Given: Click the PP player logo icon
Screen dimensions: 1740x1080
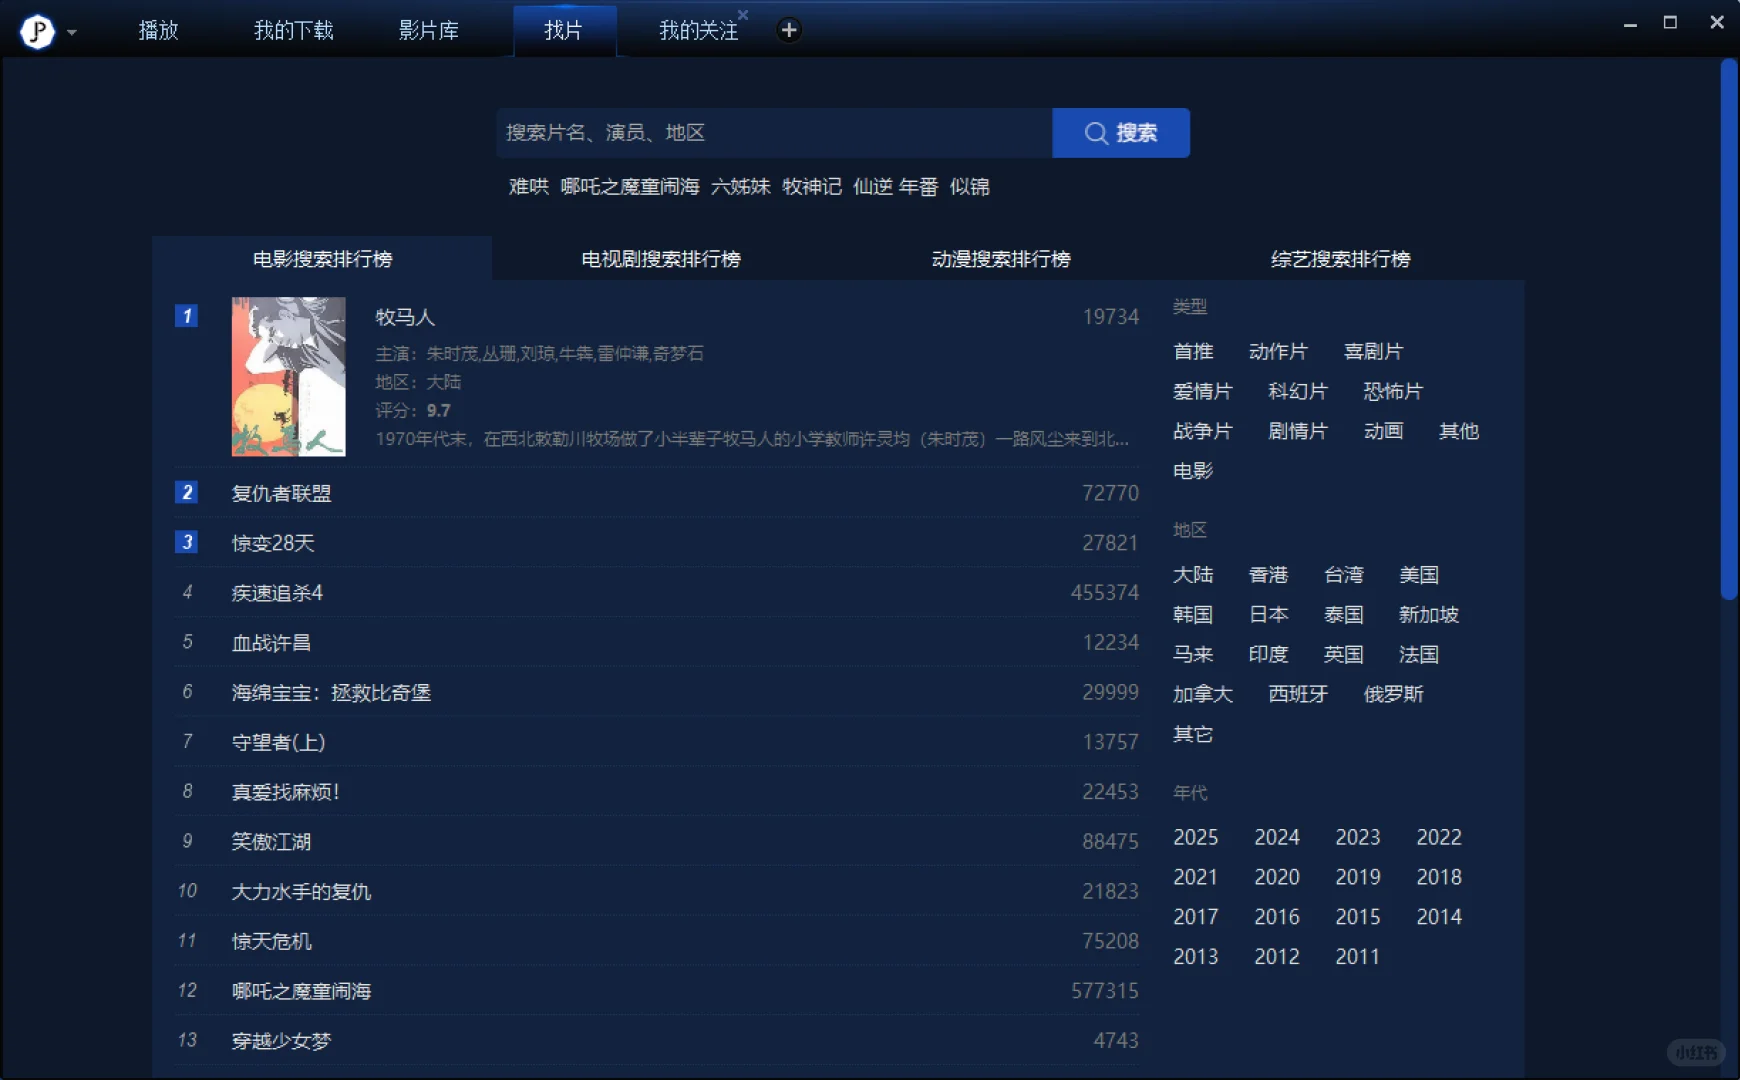Looking at the screenshot, I should pyautogui.click(x=36, y=29).
